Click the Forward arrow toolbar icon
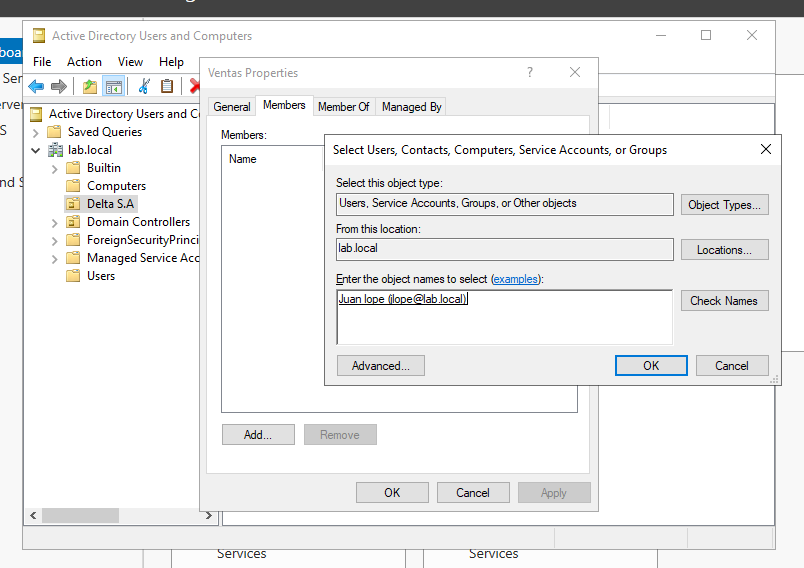804x568 pixels. tap(59, 86)
